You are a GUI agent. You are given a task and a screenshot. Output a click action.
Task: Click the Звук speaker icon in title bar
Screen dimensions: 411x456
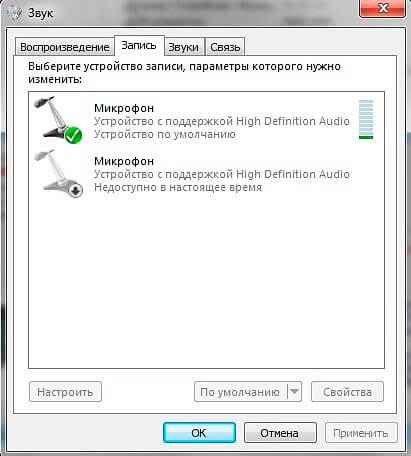(x=14, y=13)
